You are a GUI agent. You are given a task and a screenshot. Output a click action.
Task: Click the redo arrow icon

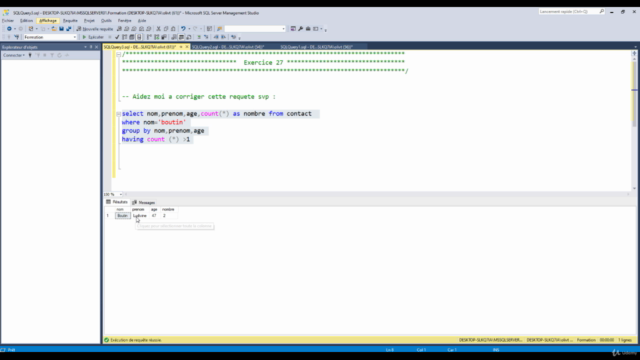(x=195, y=29)
